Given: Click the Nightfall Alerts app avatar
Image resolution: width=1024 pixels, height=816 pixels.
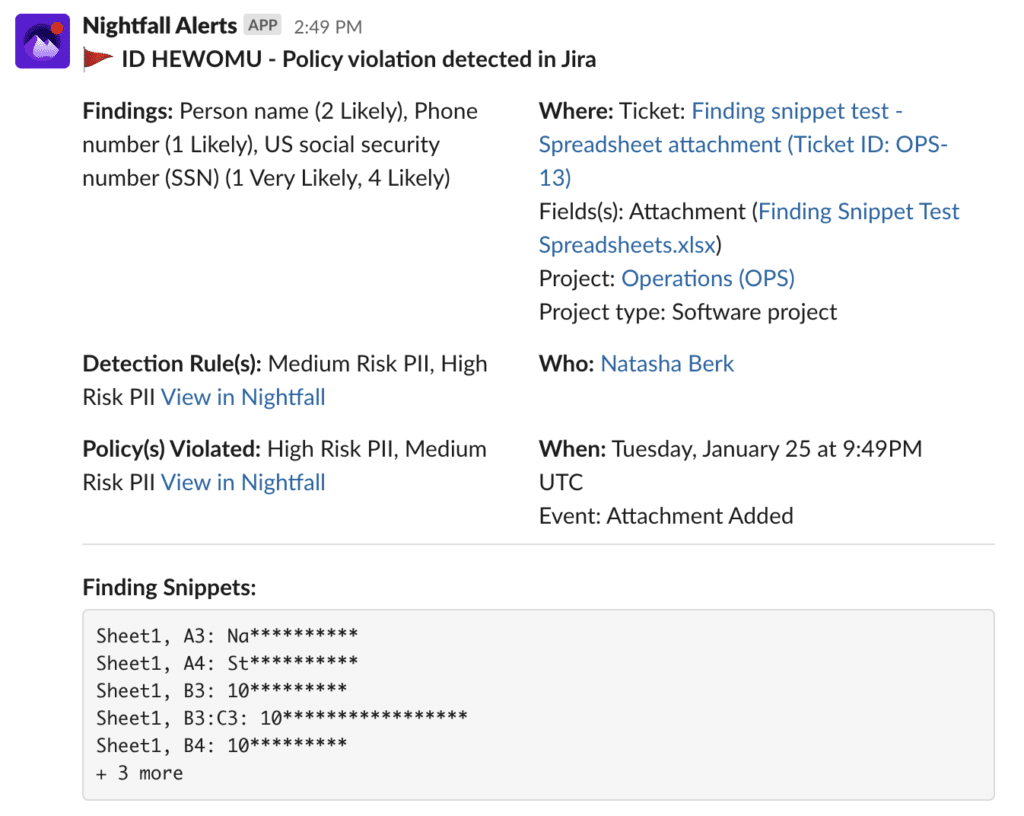Looking at the screenshot, I should tap(42, 42).
